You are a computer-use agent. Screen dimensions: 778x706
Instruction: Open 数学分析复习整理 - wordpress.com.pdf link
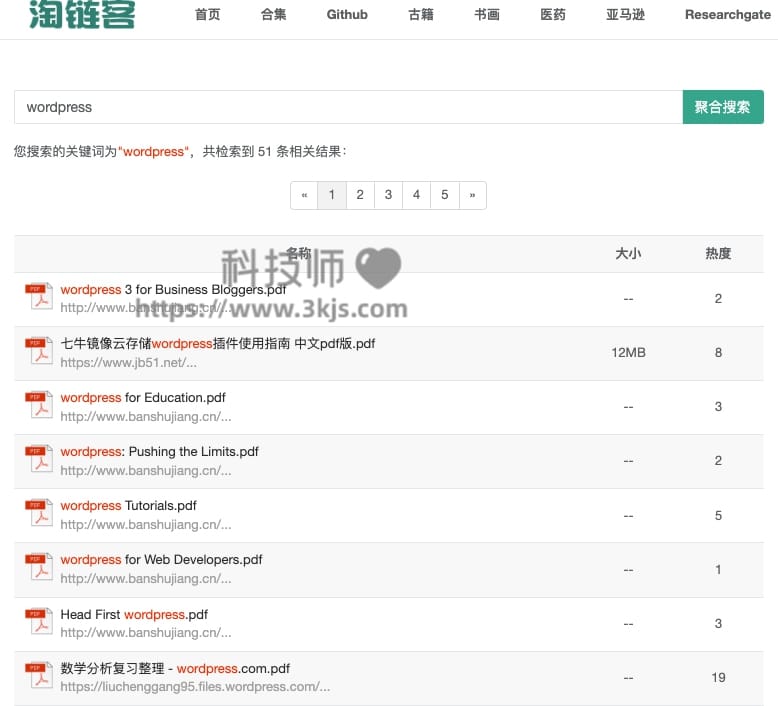[x=175, y=668]
